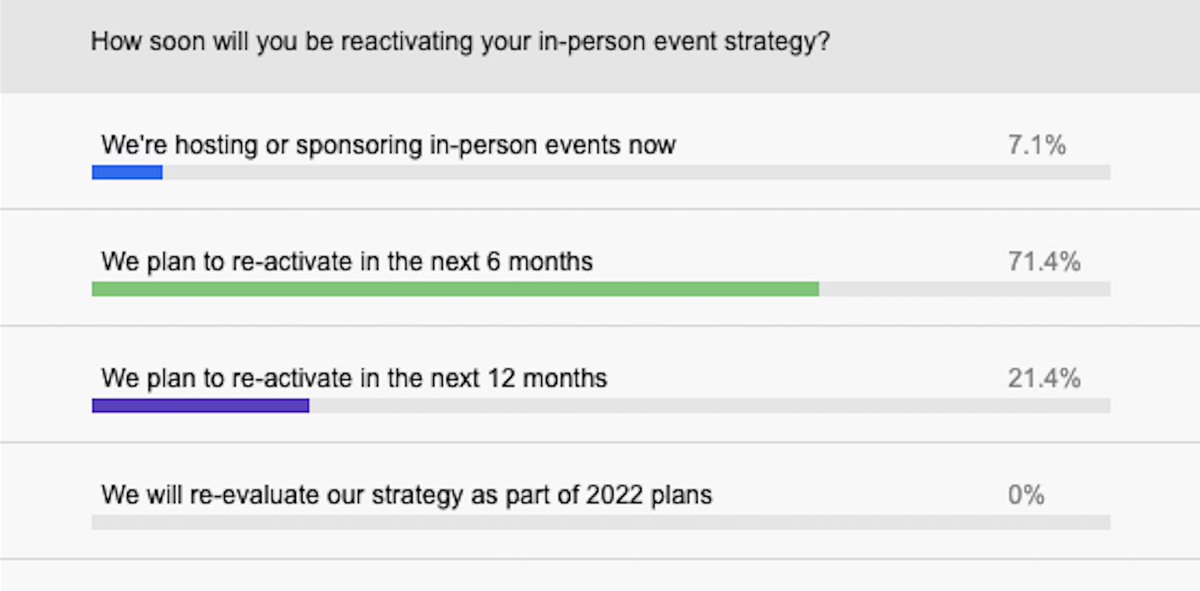The image size is (1200, 591).
Task: Click the grey header area of the poll
Action: 600,46
